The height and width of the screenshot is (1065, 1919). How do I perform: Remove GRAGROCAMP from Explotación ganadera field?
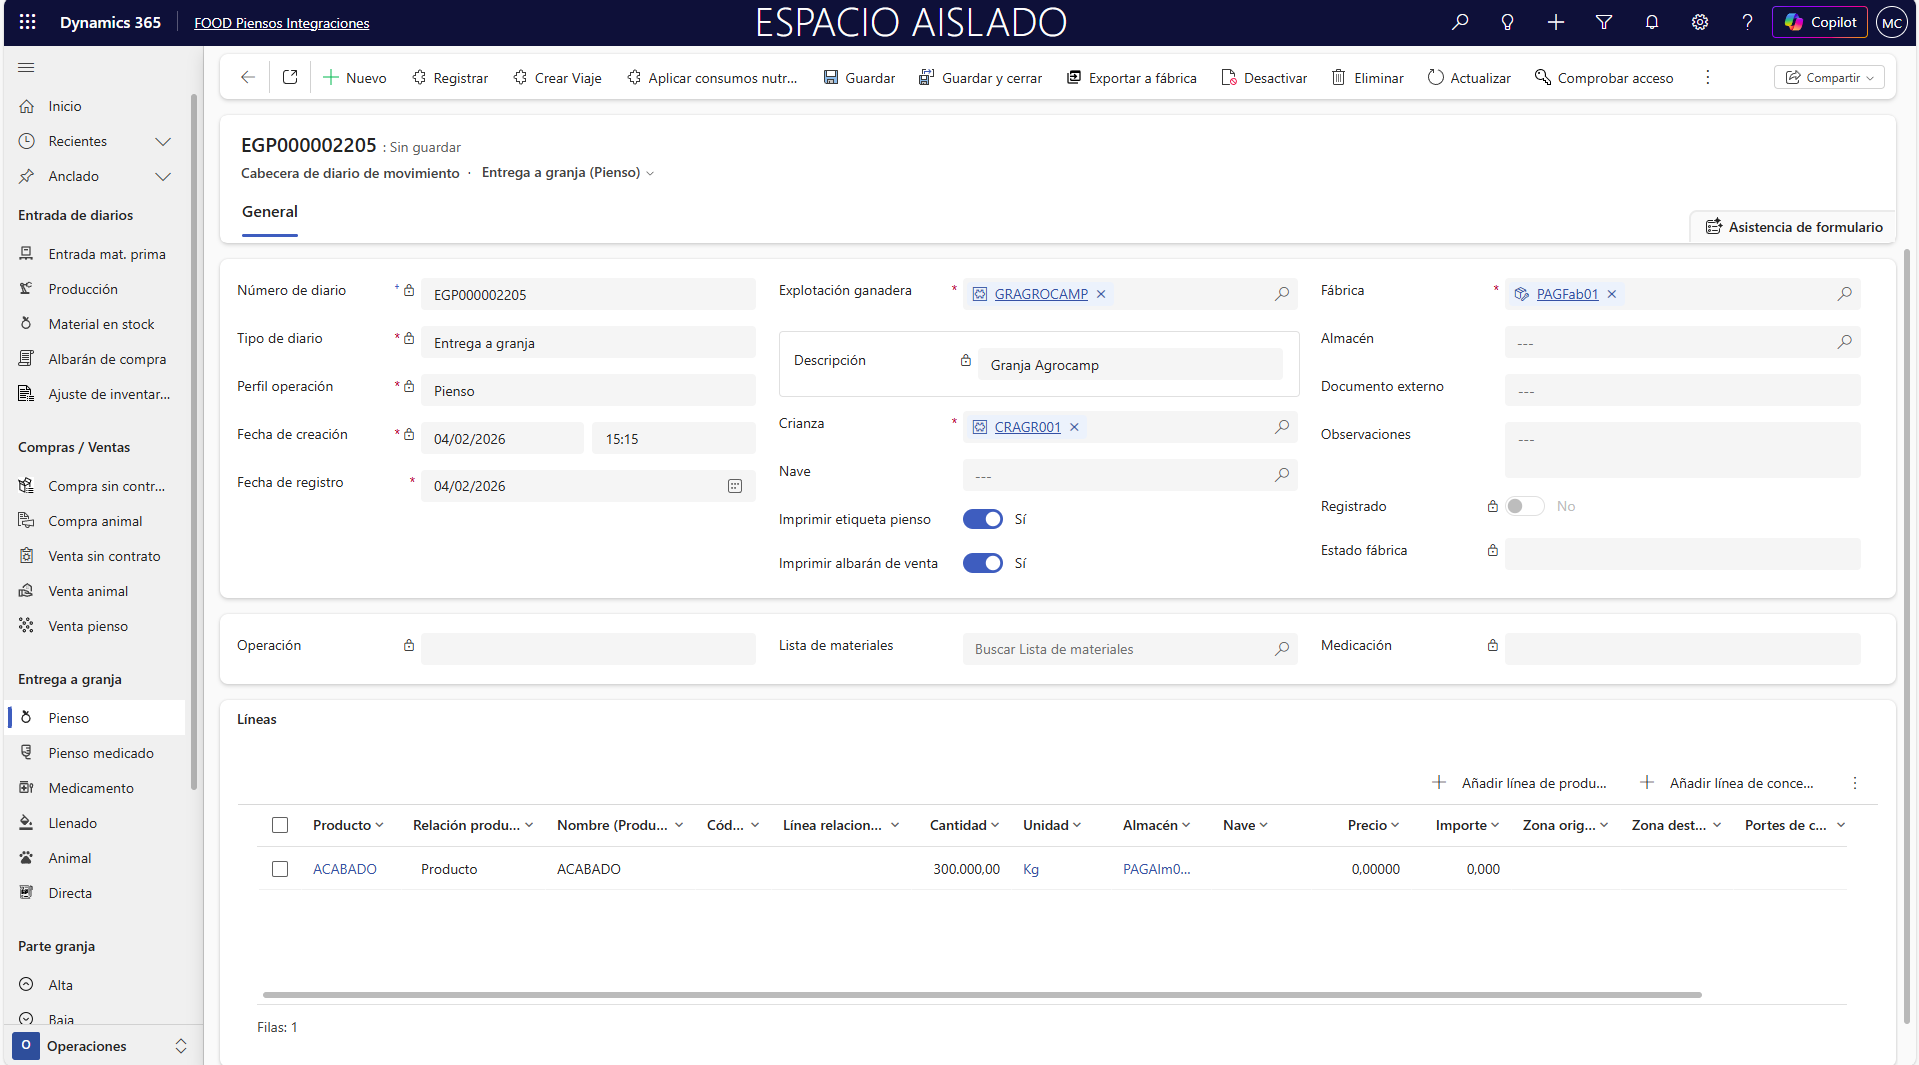click(x=1101, y=294)
